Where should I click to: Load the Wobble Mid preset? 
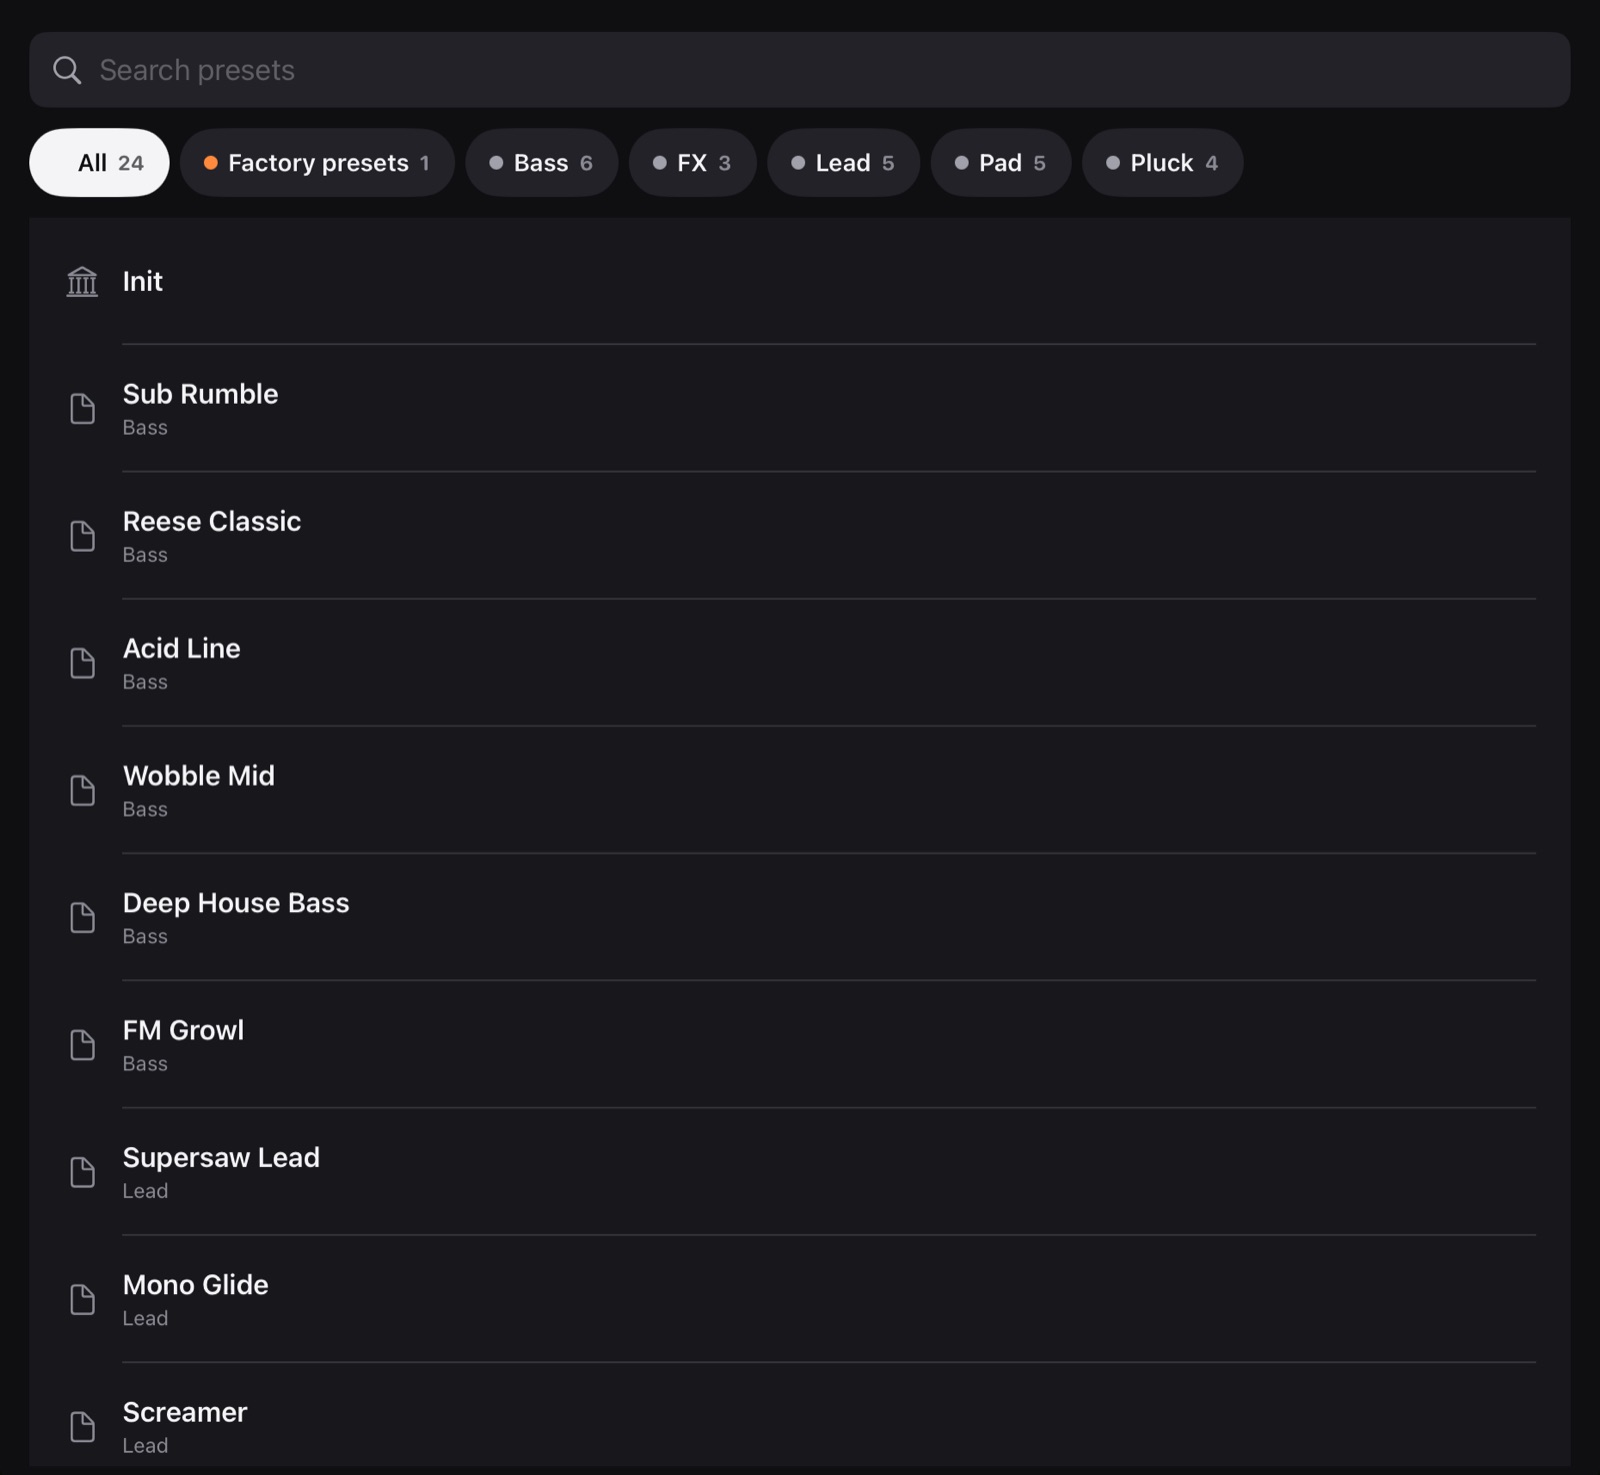point(799,790)
